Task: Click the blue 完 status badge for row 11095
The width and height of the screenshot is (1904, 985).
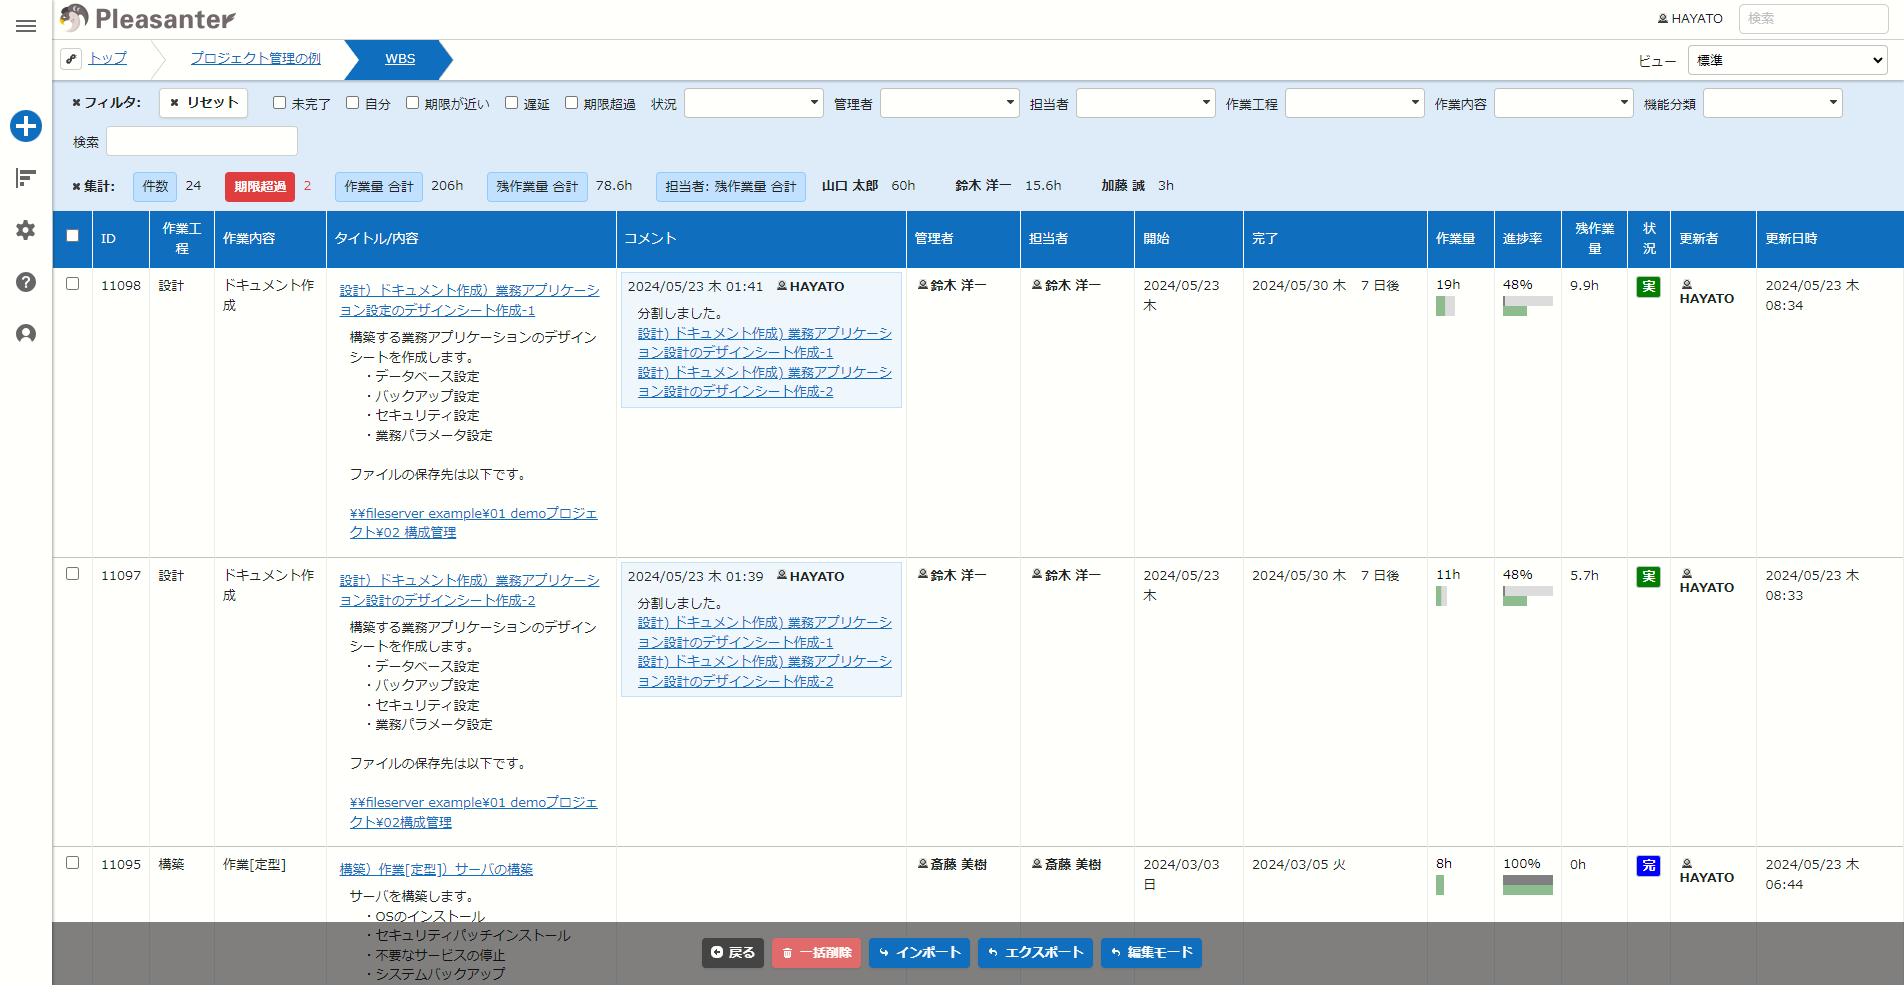Action: tap(1648, 866)
